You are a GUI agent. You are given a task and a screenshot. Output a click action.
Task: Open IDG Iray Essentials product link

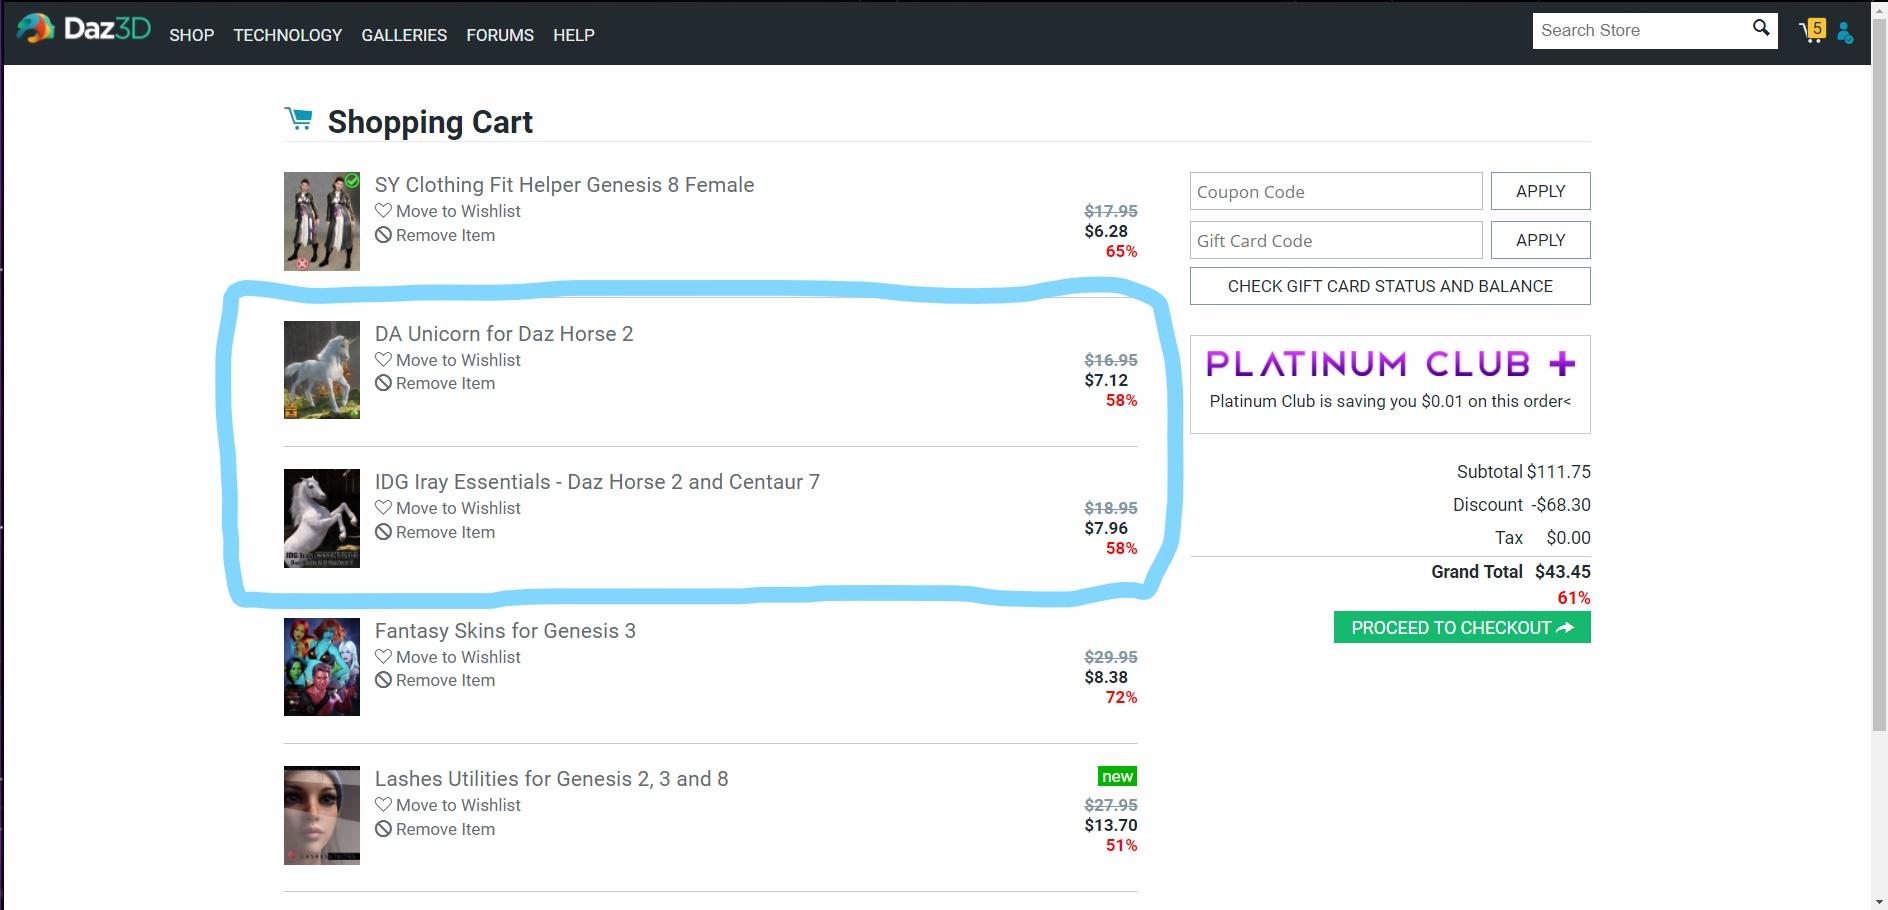[597, 482]
